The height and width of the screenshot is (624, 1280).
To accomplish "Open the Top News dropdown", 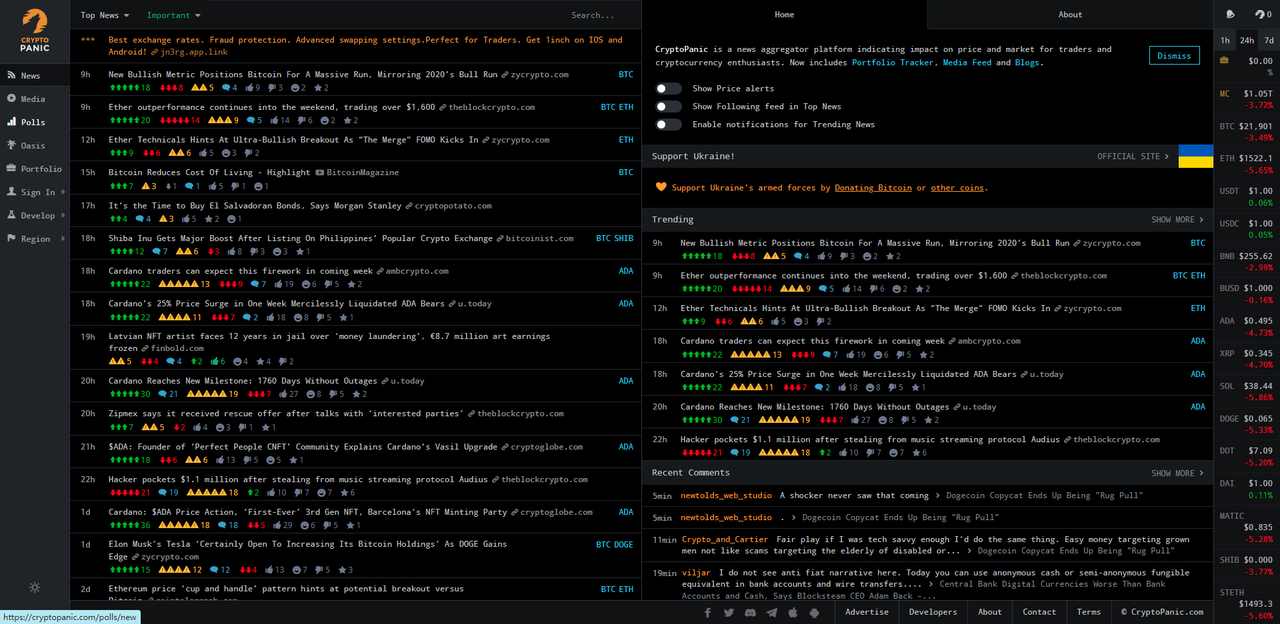I will click(x=104, y=15).
